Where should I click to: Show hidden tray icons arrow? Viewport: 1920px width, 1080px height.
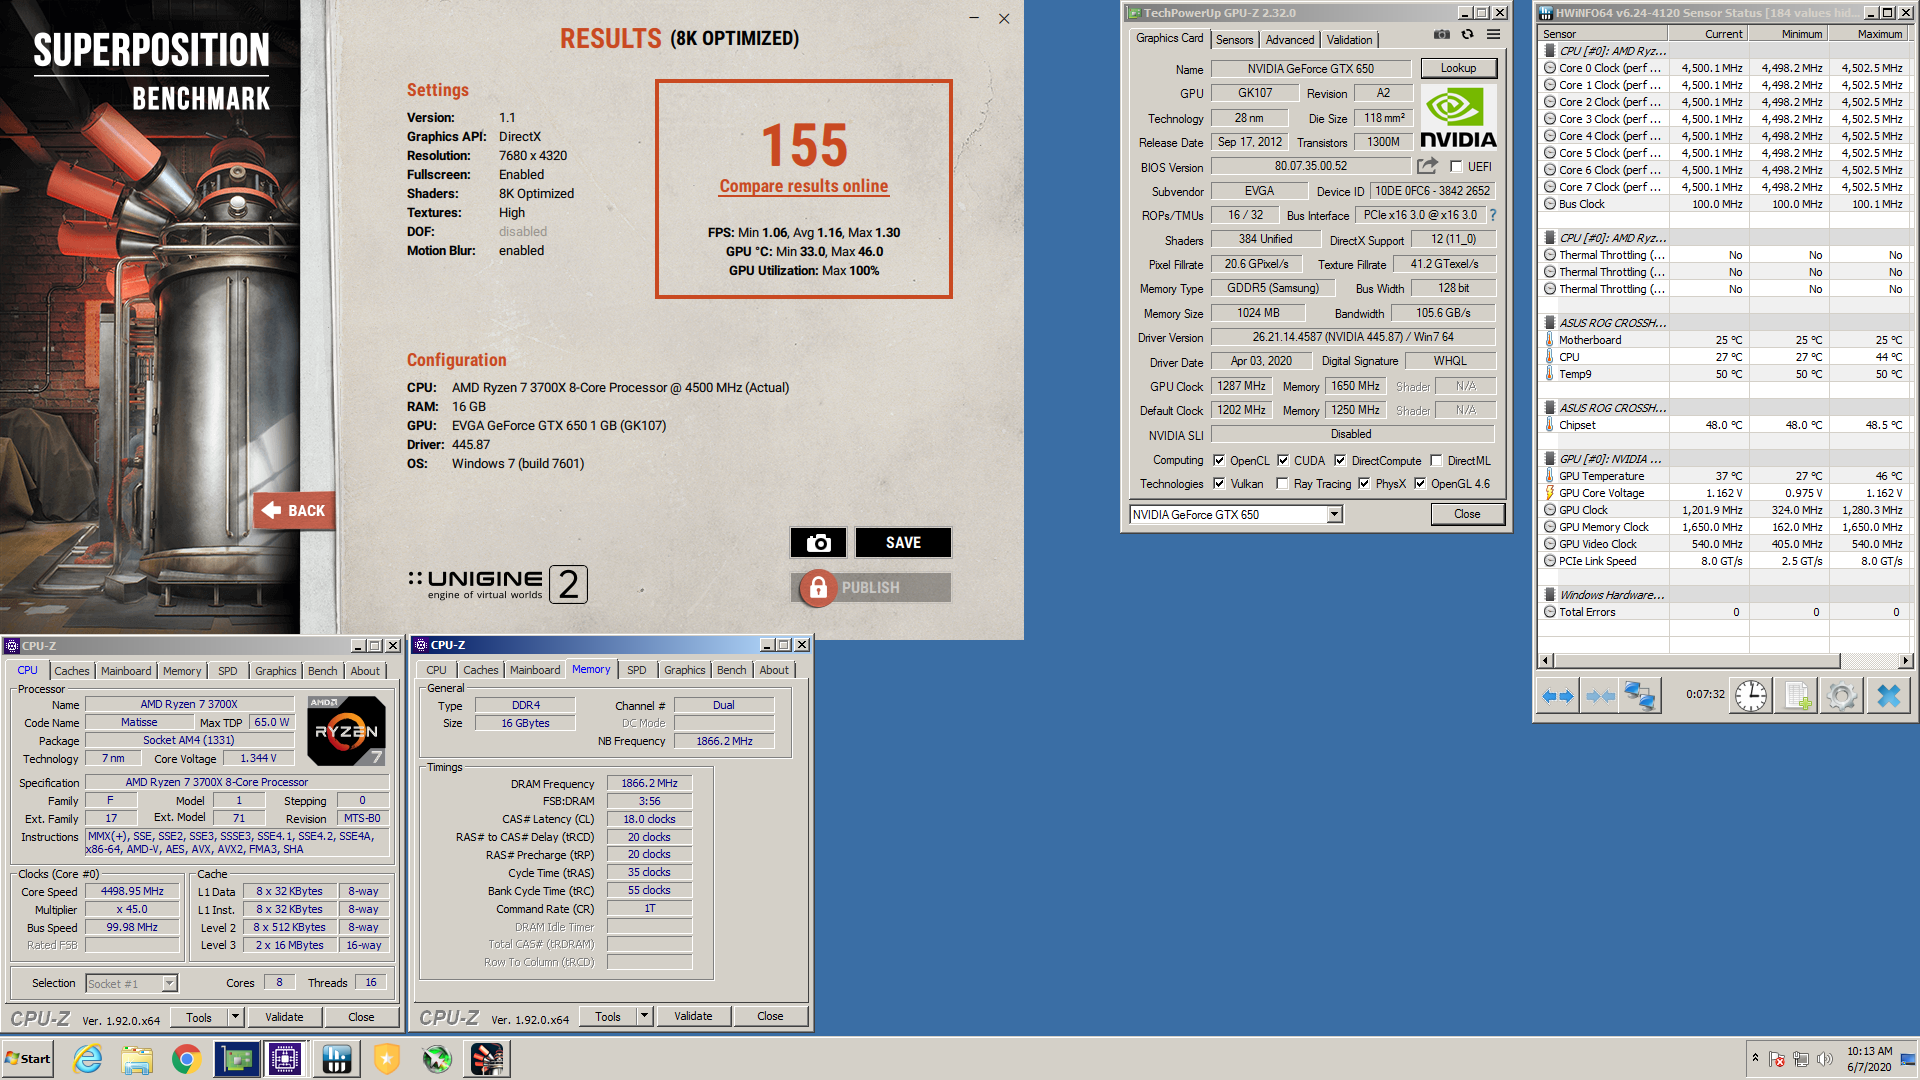[1755, 1058]
